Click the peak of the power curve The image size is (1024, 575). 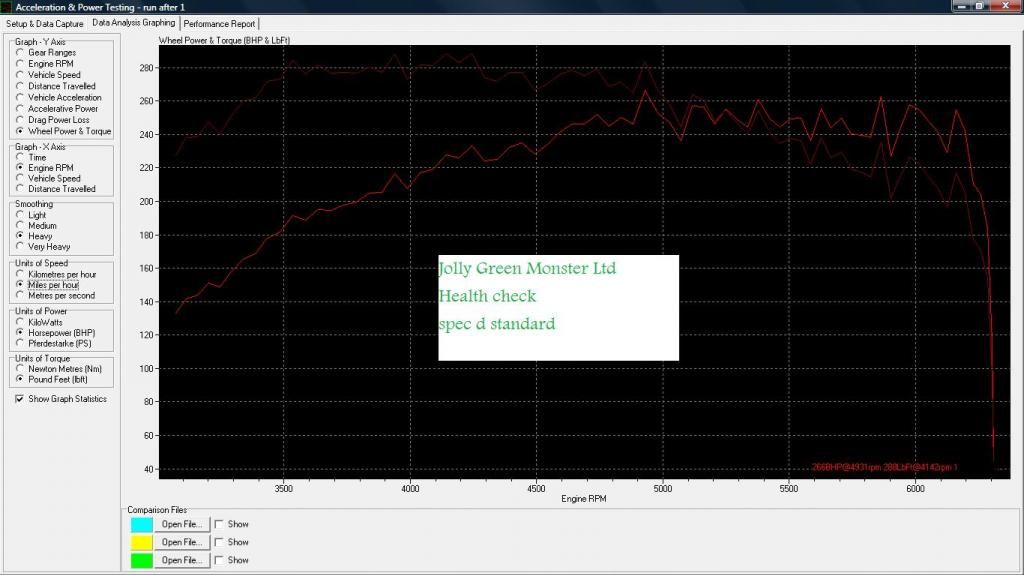645,91
